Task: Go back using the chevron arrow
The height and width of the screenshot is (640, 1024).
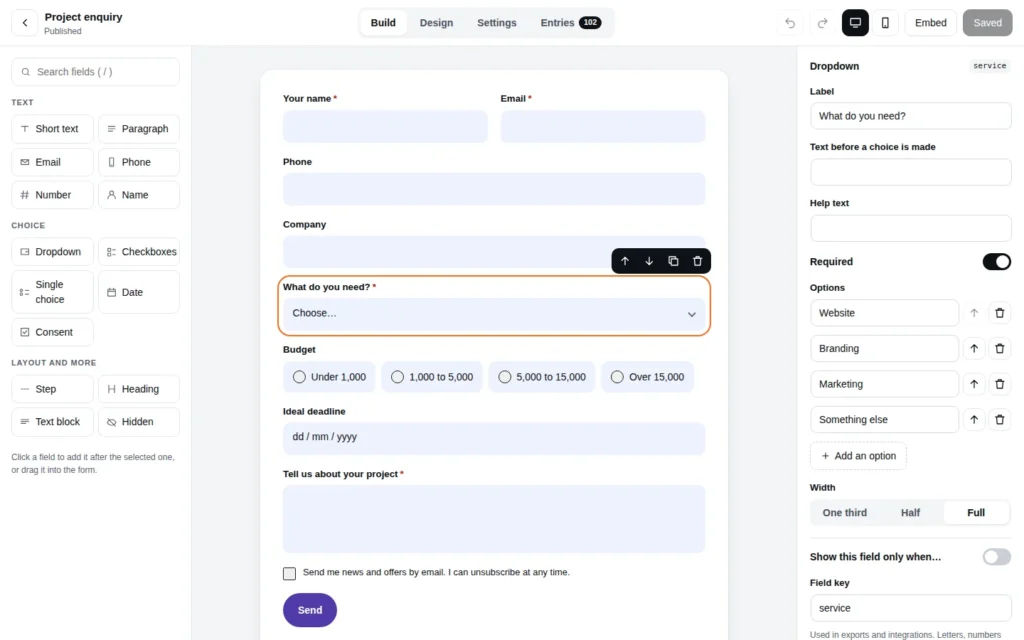Action: [x=25, y=23]
